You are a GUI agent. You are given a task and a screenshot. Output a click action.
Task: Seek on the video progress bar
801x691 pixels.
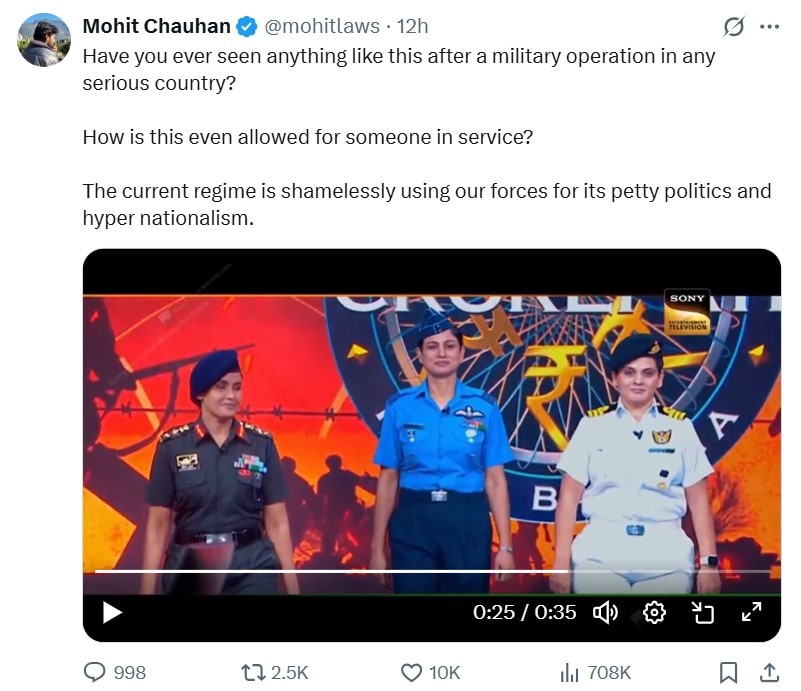point(432,571)
